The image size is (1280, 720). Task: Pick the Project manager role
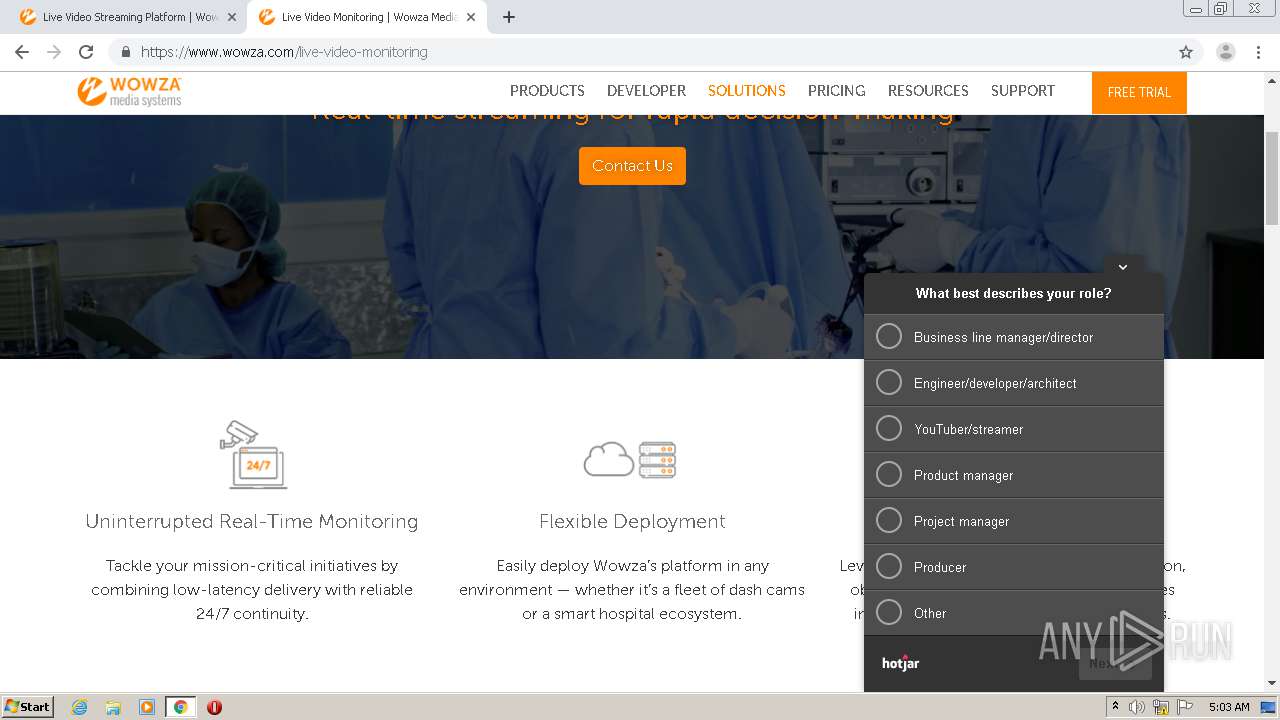click(x=1014, y=521)
